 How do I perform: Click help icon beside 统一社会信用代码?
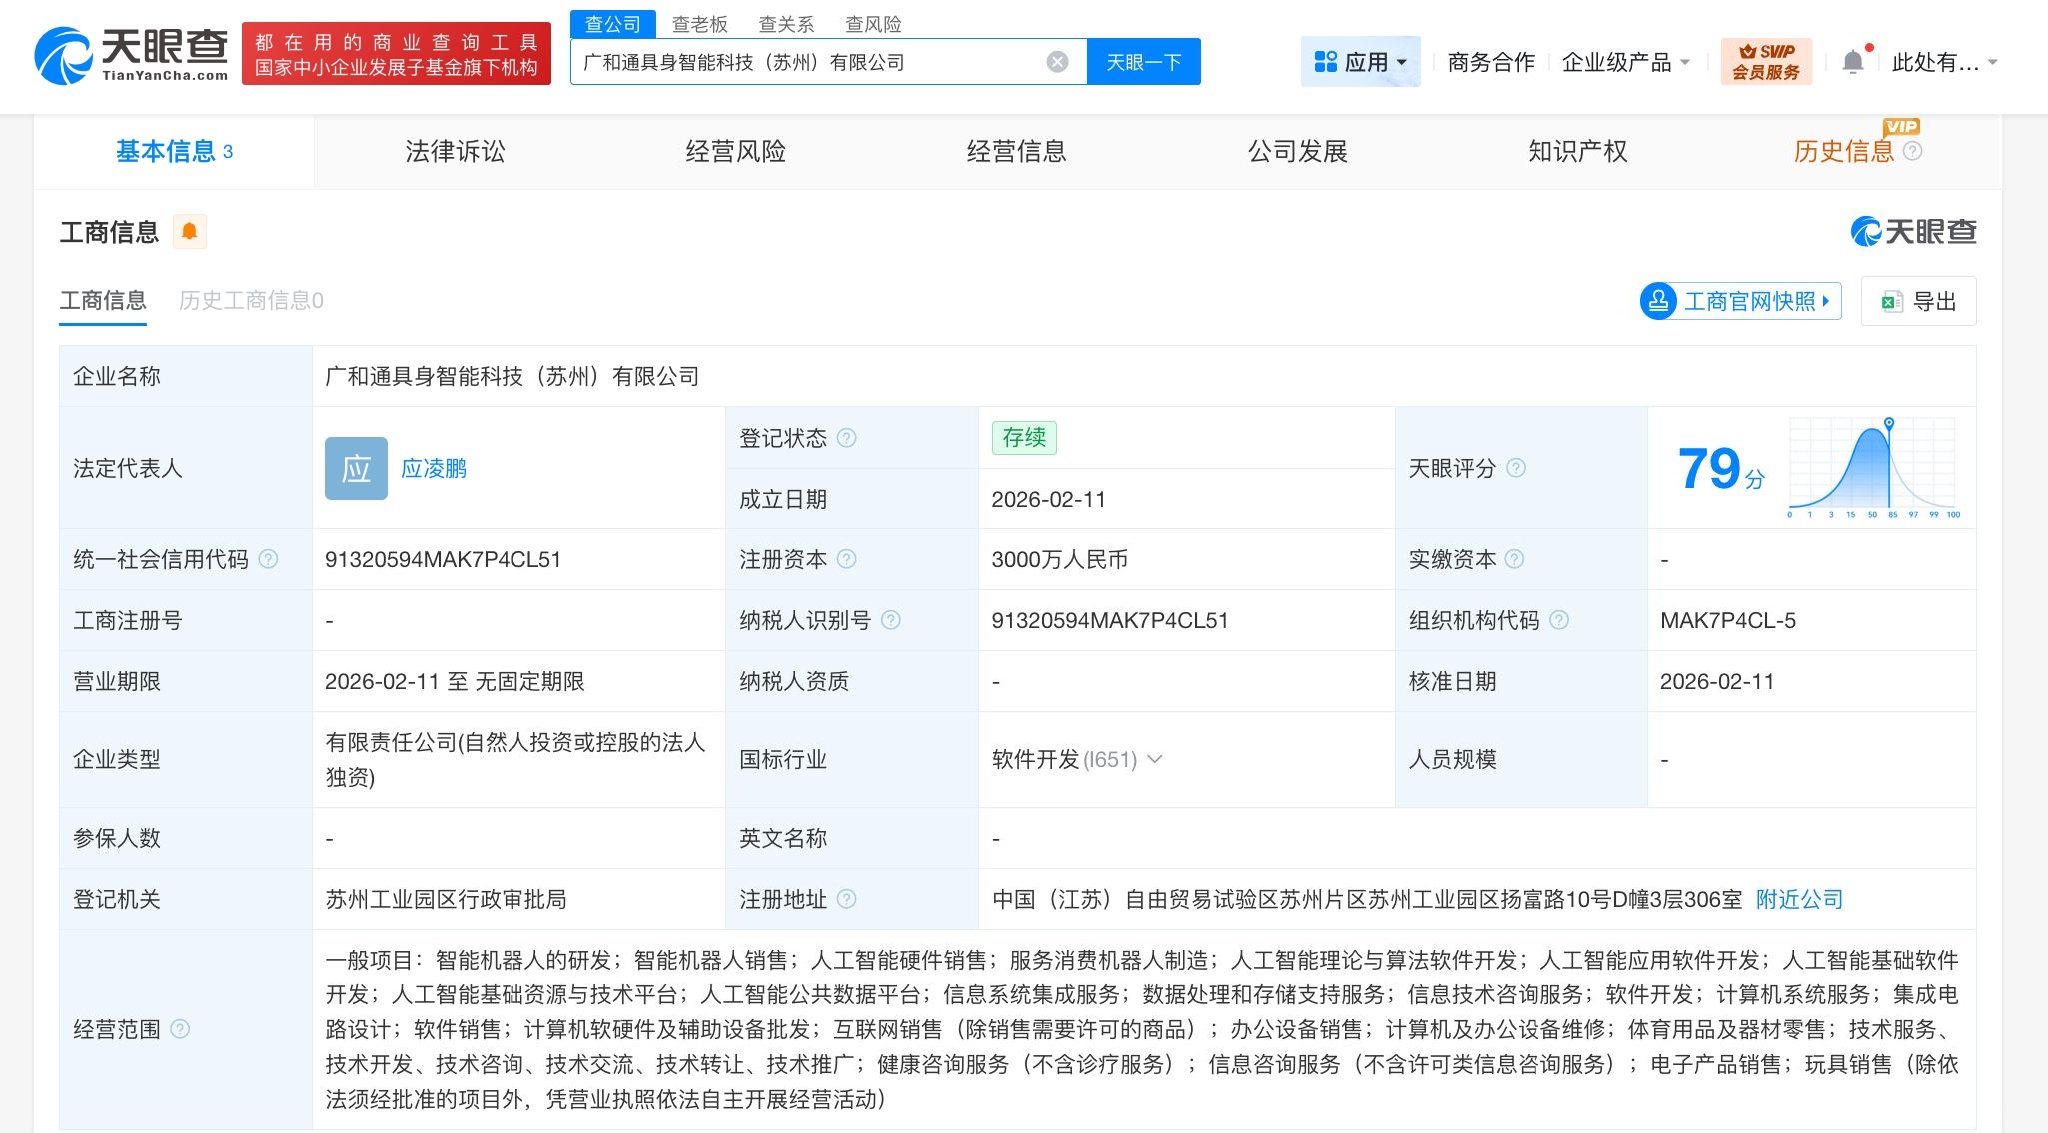point(268,559)
